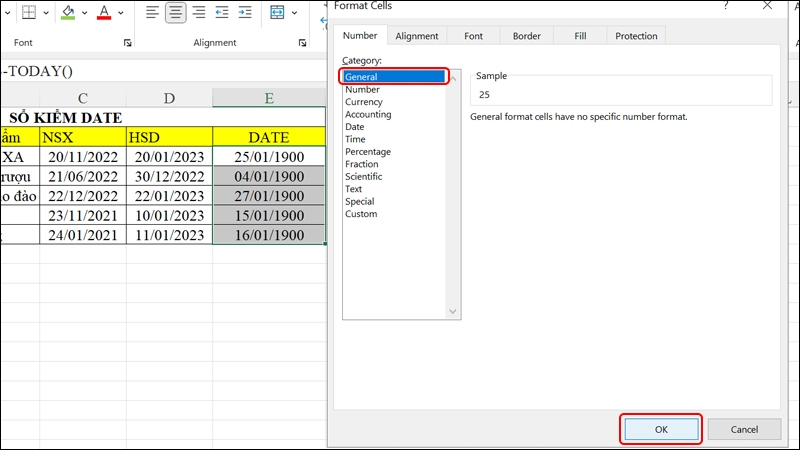Select column C header
Viewport: 800px width, 450px height.
click(x=83, y=97)
